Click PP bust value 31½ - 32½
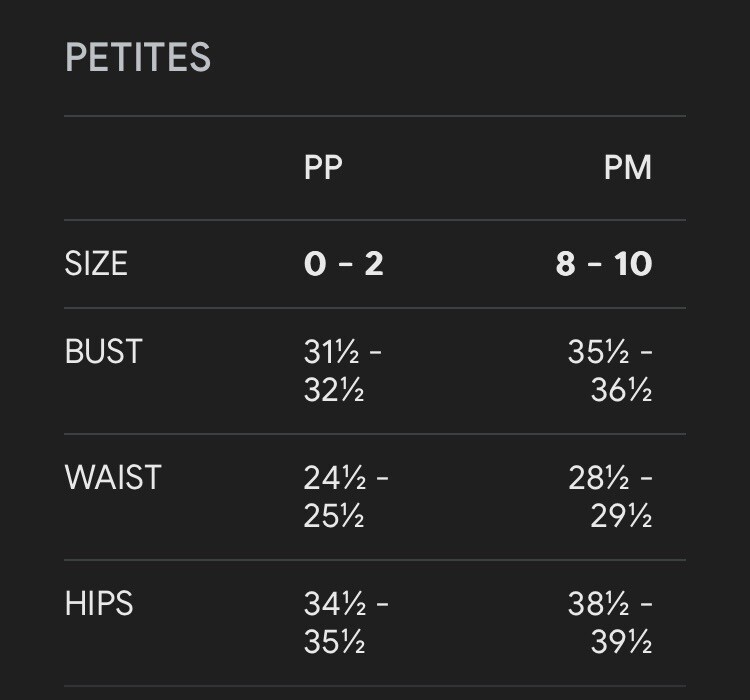 point(343,370)
